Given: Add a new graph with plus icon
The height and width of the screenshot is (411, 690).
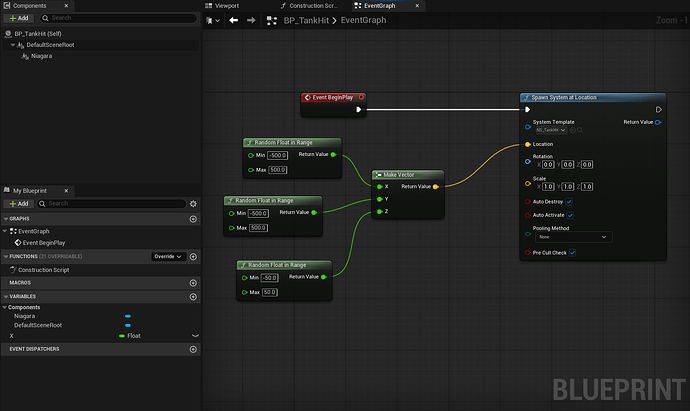Looking at the screenshot, I should click(x=193, y=218).
